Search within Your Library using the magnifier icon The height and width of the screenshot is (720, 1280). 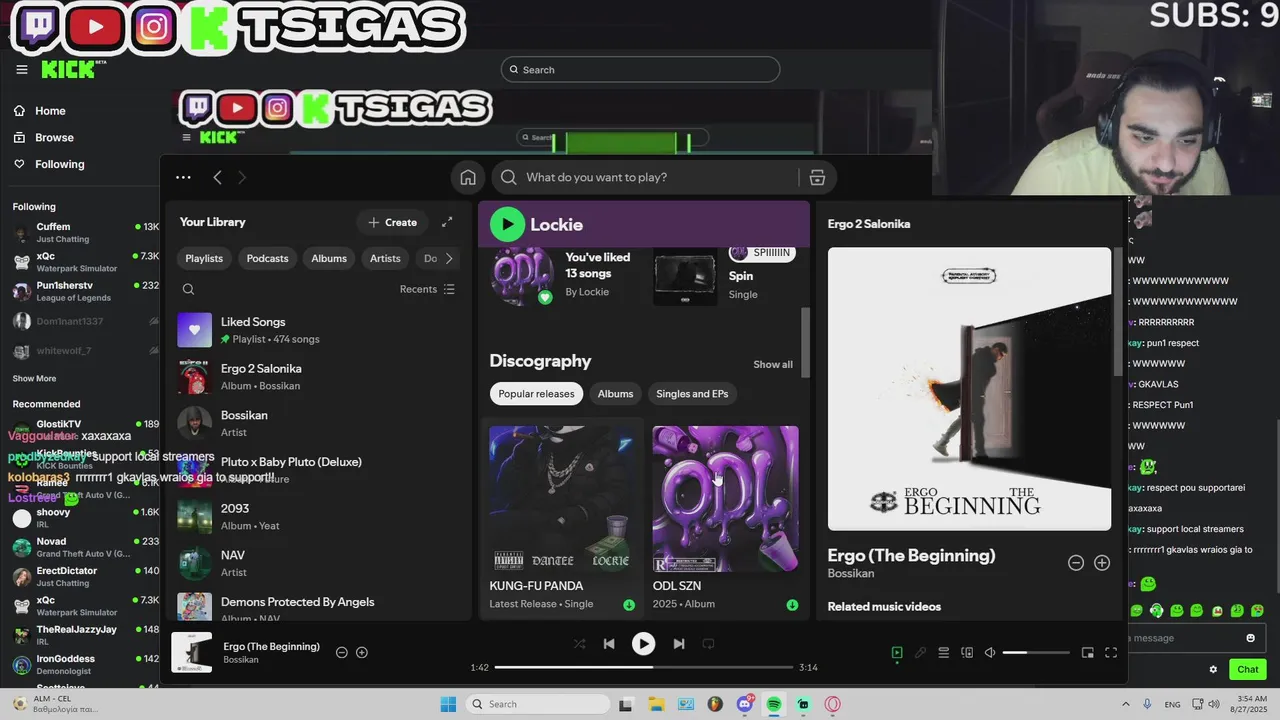pyautogui.click(x=188, y=289)
